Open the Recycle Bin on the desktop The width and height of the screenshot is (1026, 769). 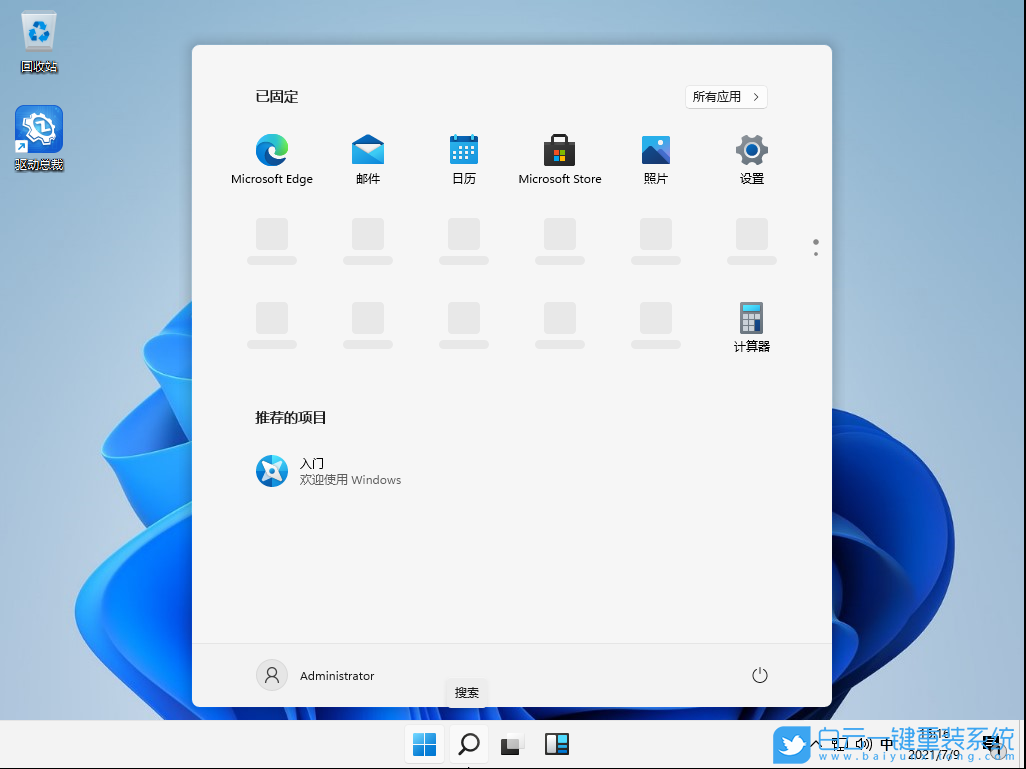coord(38,30)
